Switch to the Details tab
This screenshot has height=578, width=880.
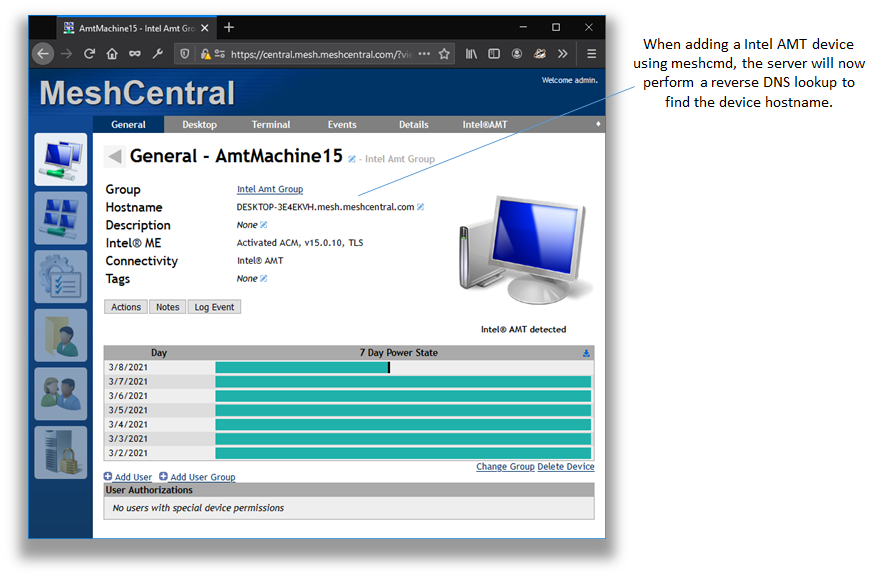[x=414, y=125]
